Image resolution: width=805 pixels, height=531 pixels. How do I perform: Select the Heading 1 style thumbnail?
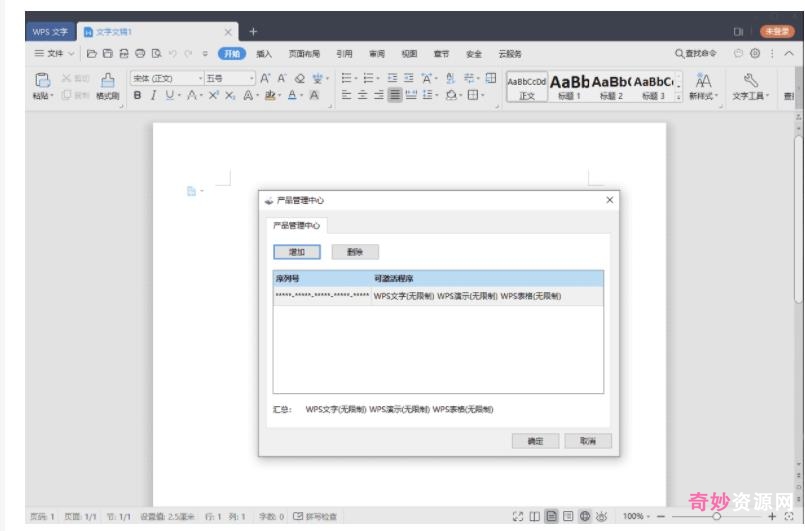[569, 86]
